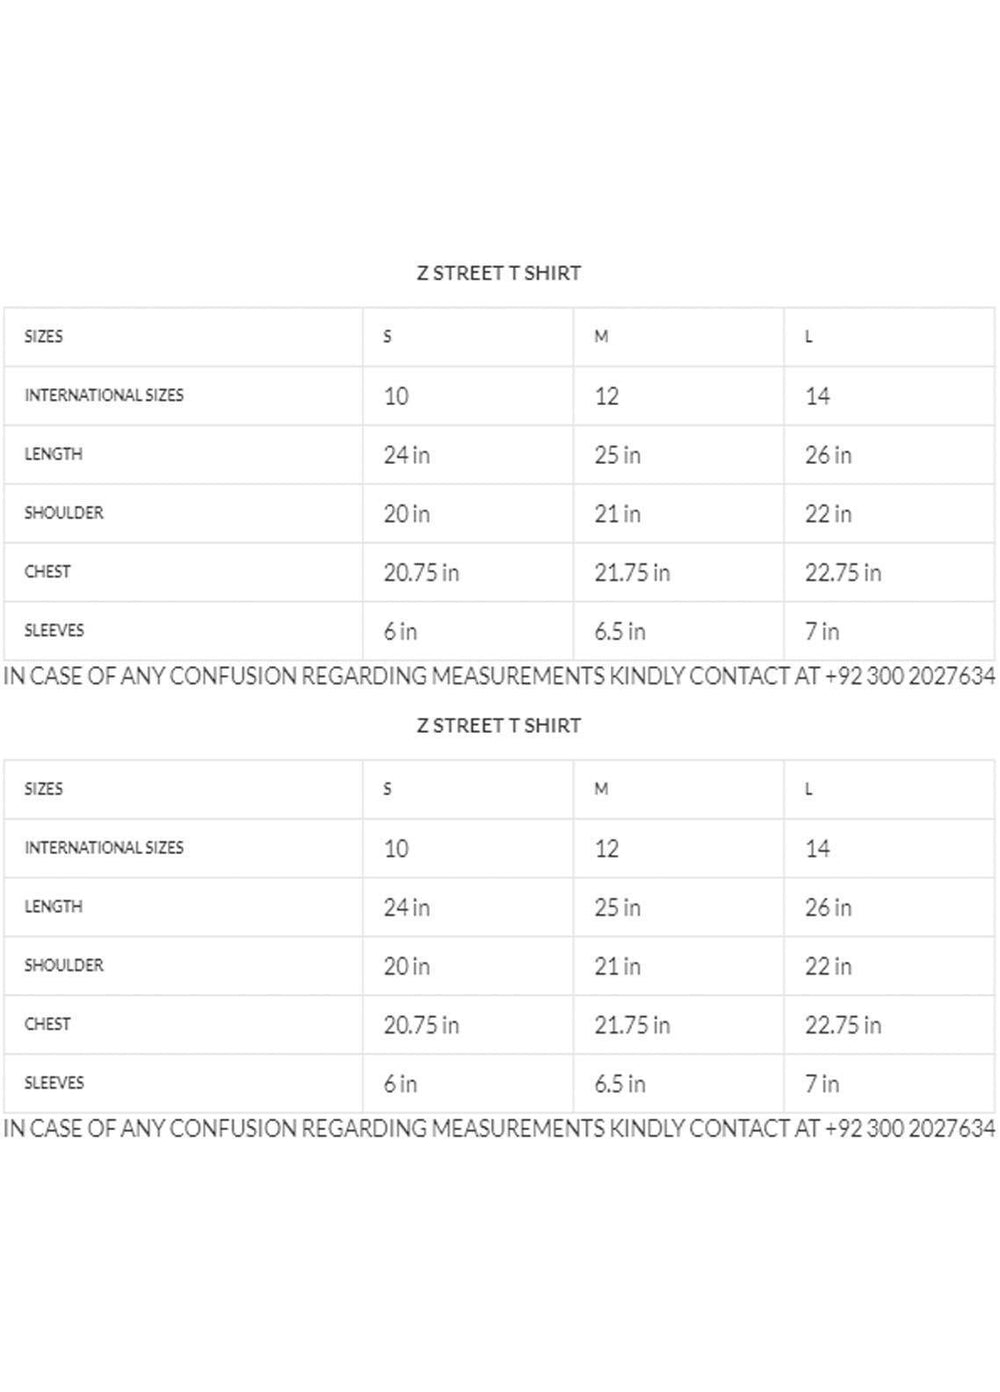Click the 24 in length value in the top table
Screen dimensions: 1000x1392
[406, 455]
